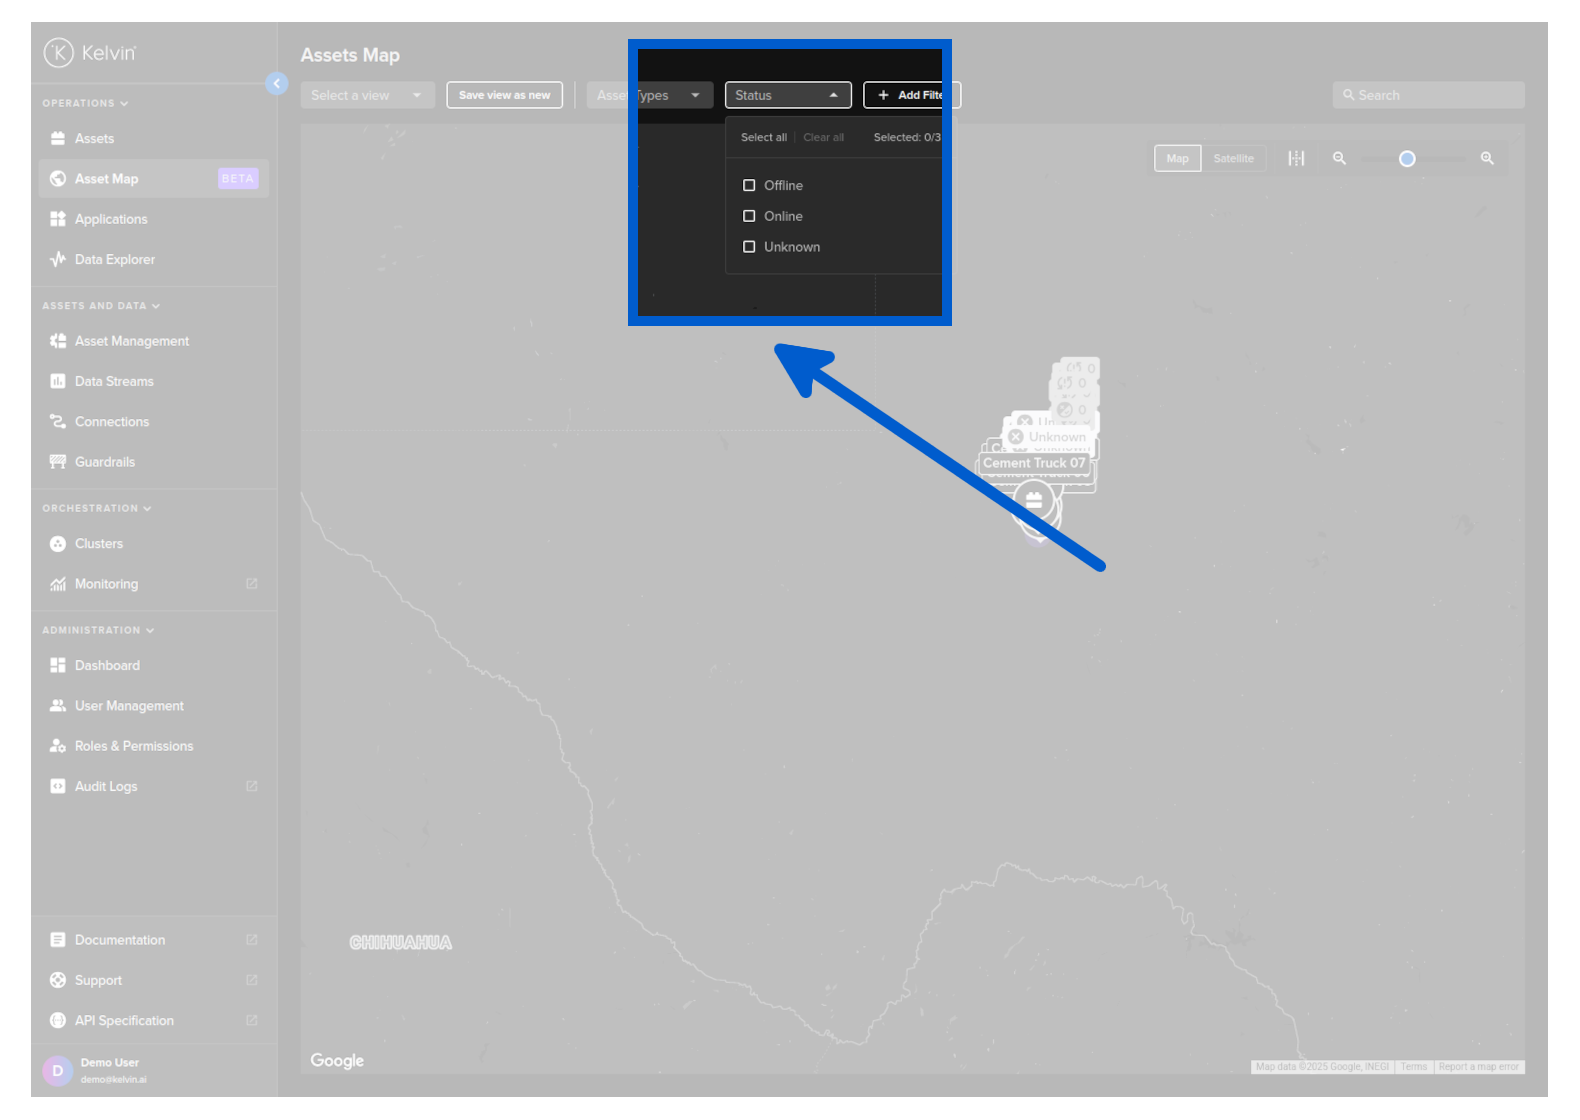Select the Map view tab
The width and height of the screenshot is (1580, 1120).
coord(1177,159)
